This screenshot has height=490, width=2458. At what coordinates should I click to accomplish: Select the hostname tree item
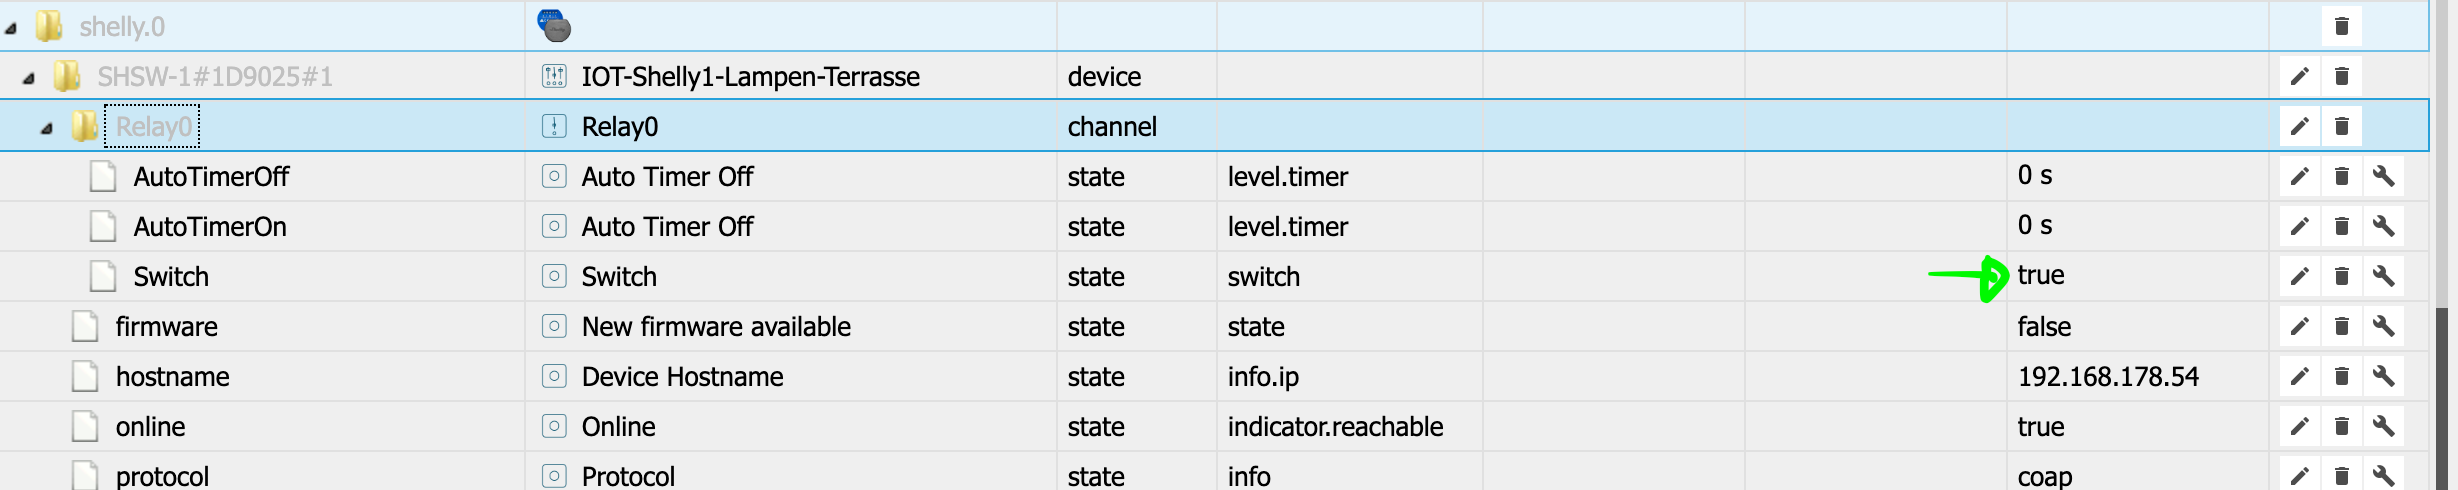pos(172,377)
